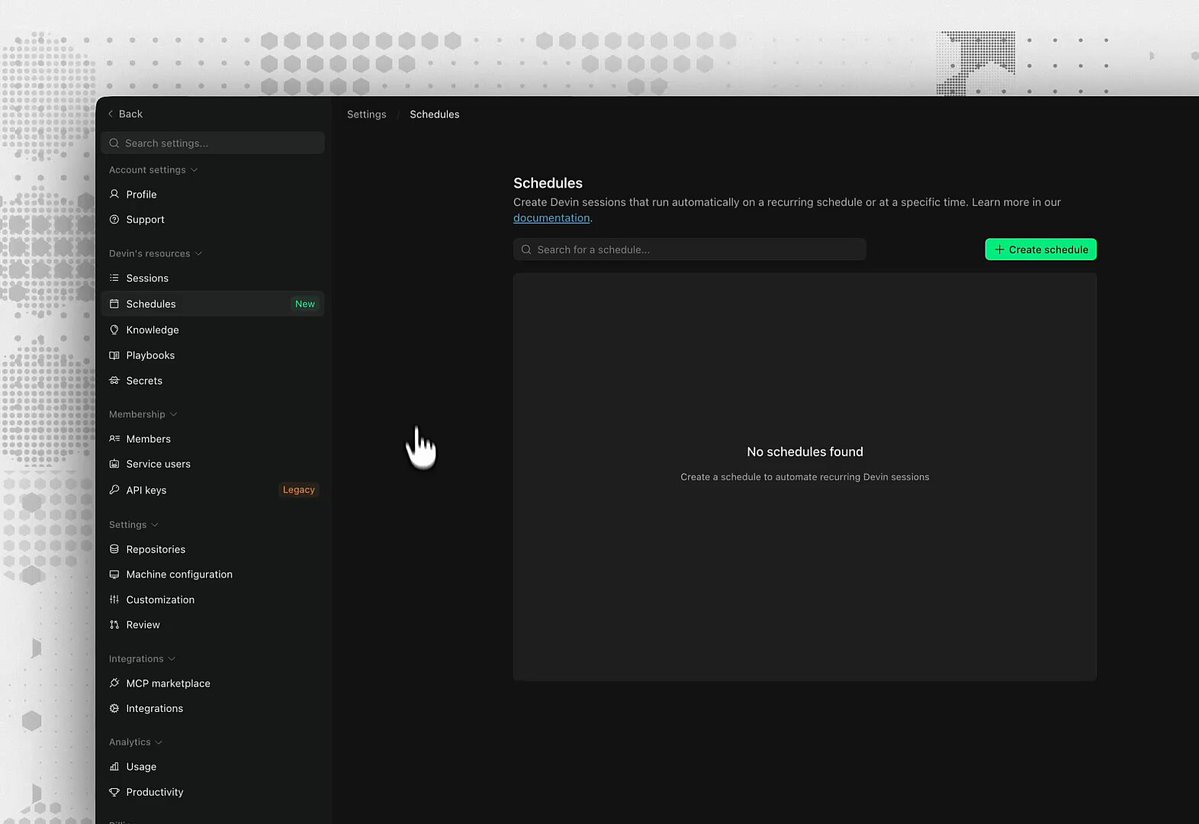The width and height of the screenshot is (1199, 824).
Task: Go to Machine configuration settings
Action: click(x=179, y=574)
